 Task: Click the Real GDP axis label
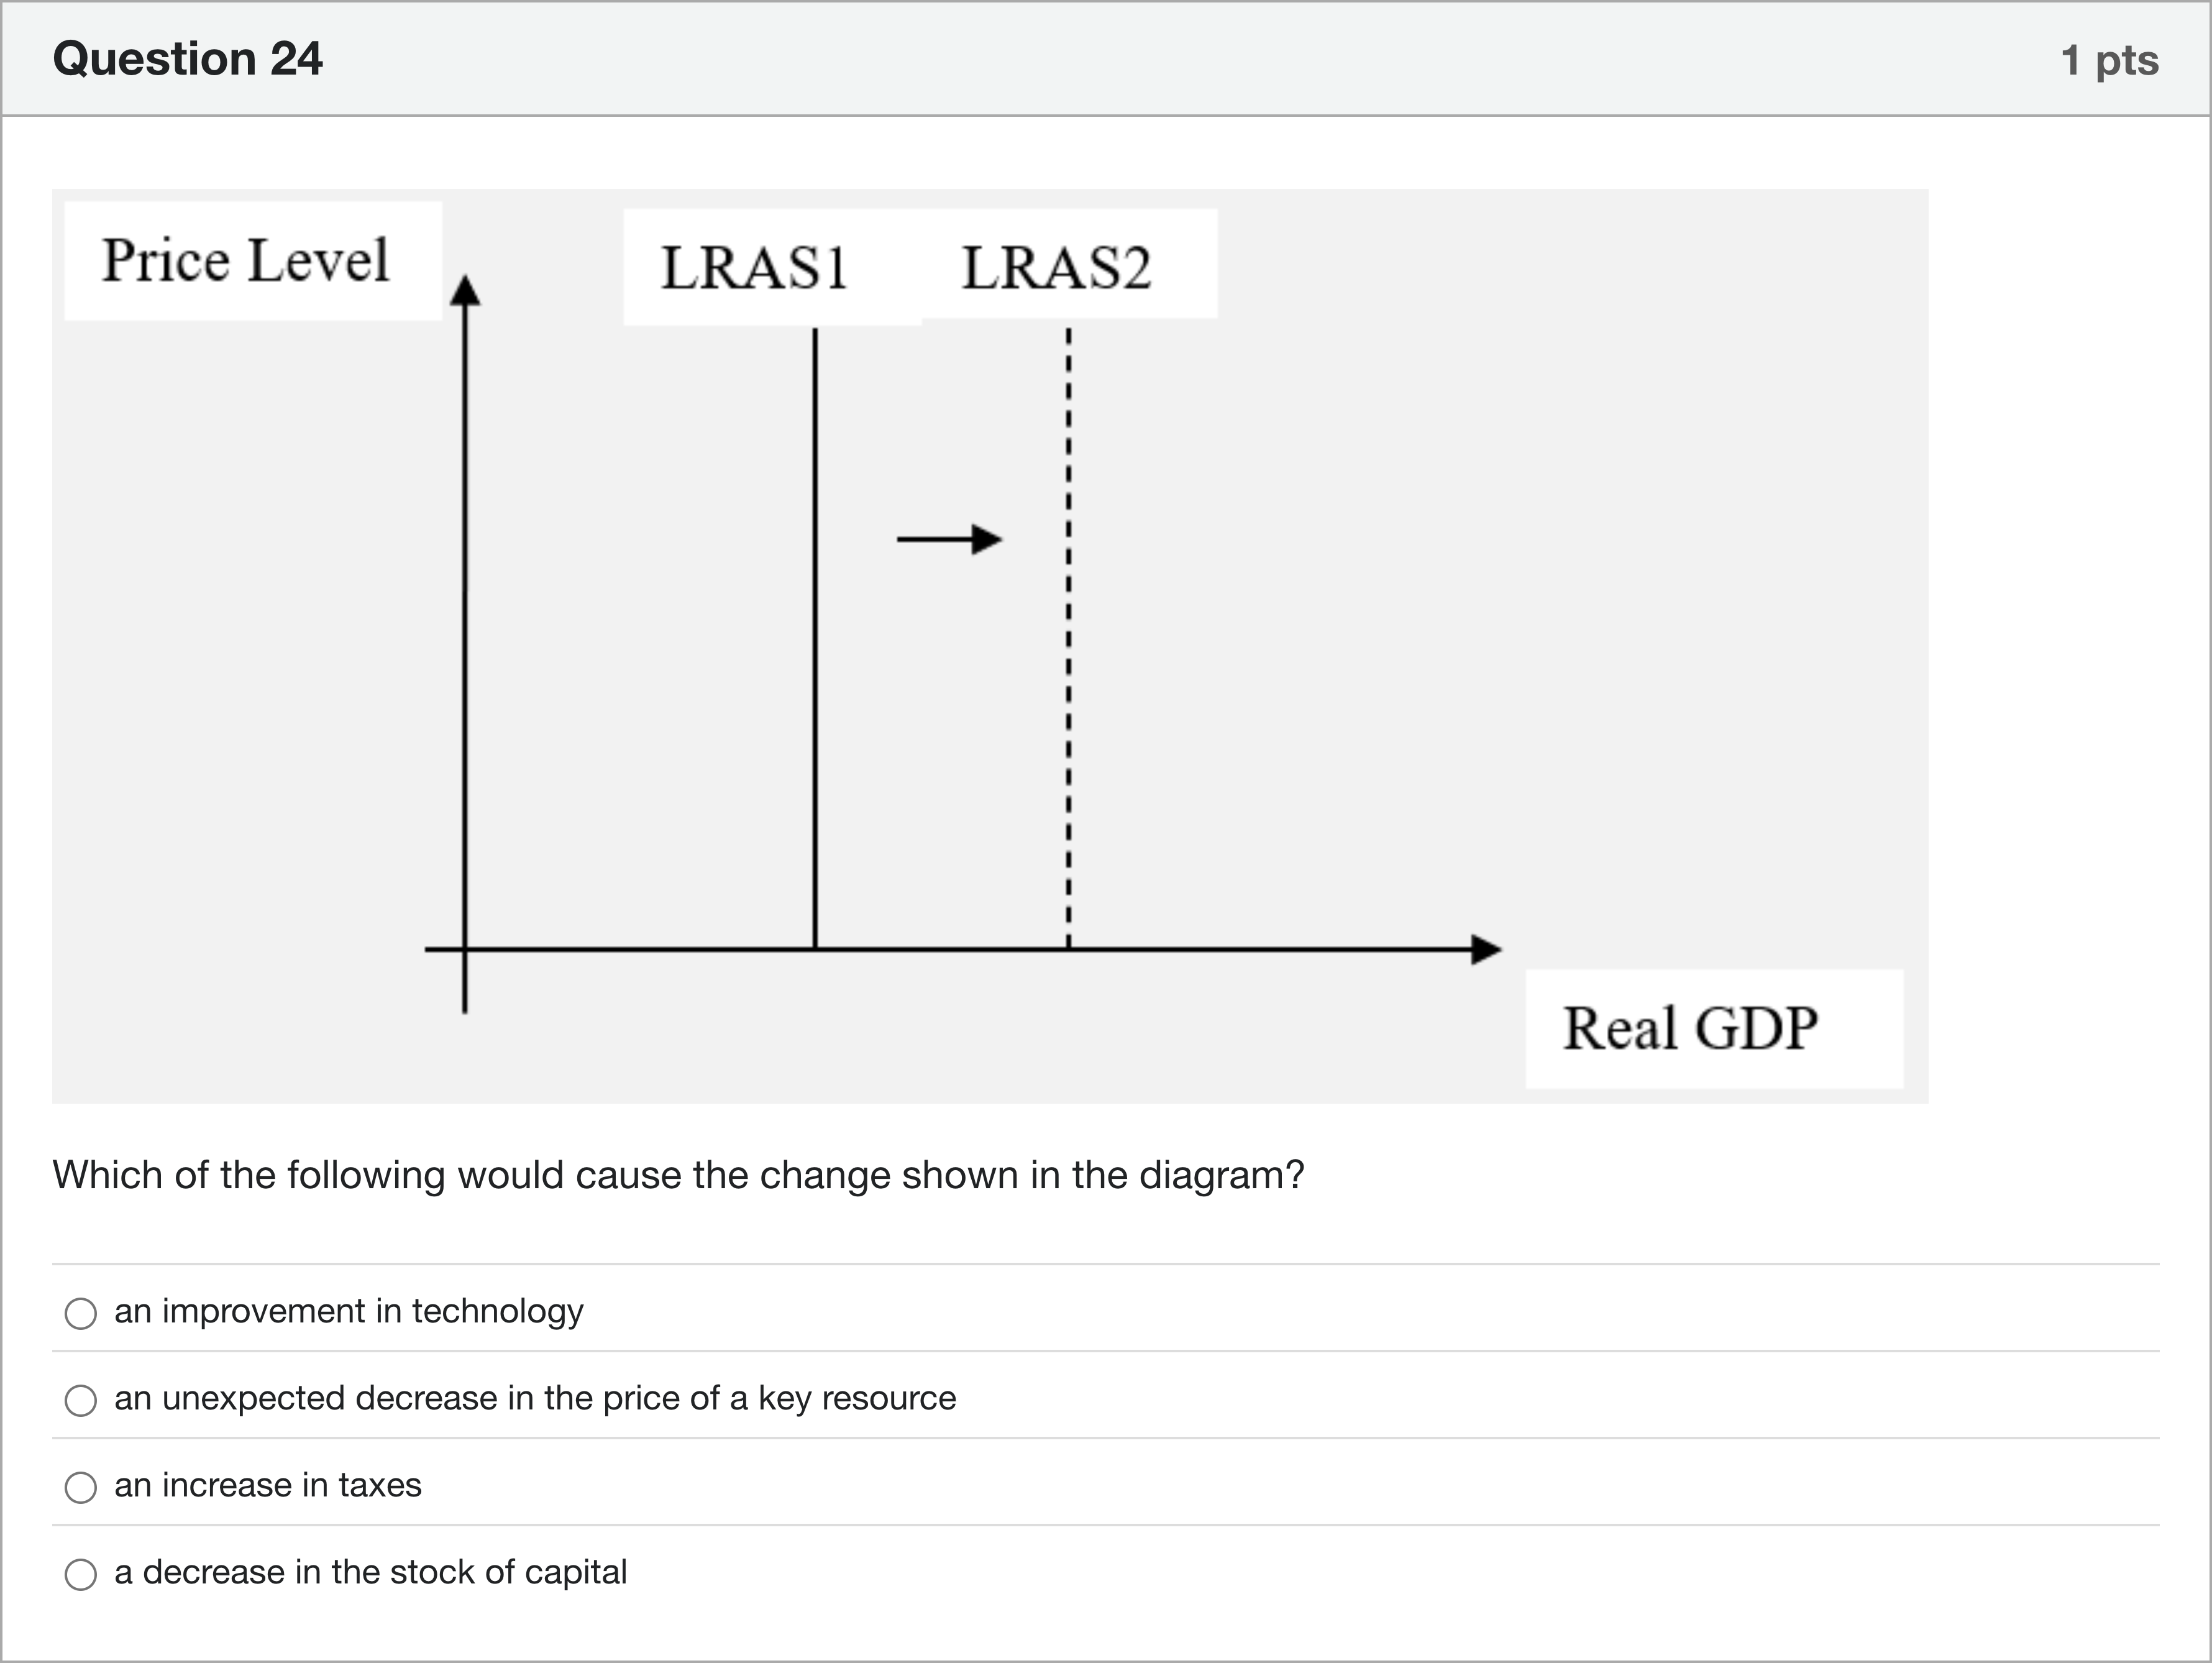[x=1690, y=1028]
